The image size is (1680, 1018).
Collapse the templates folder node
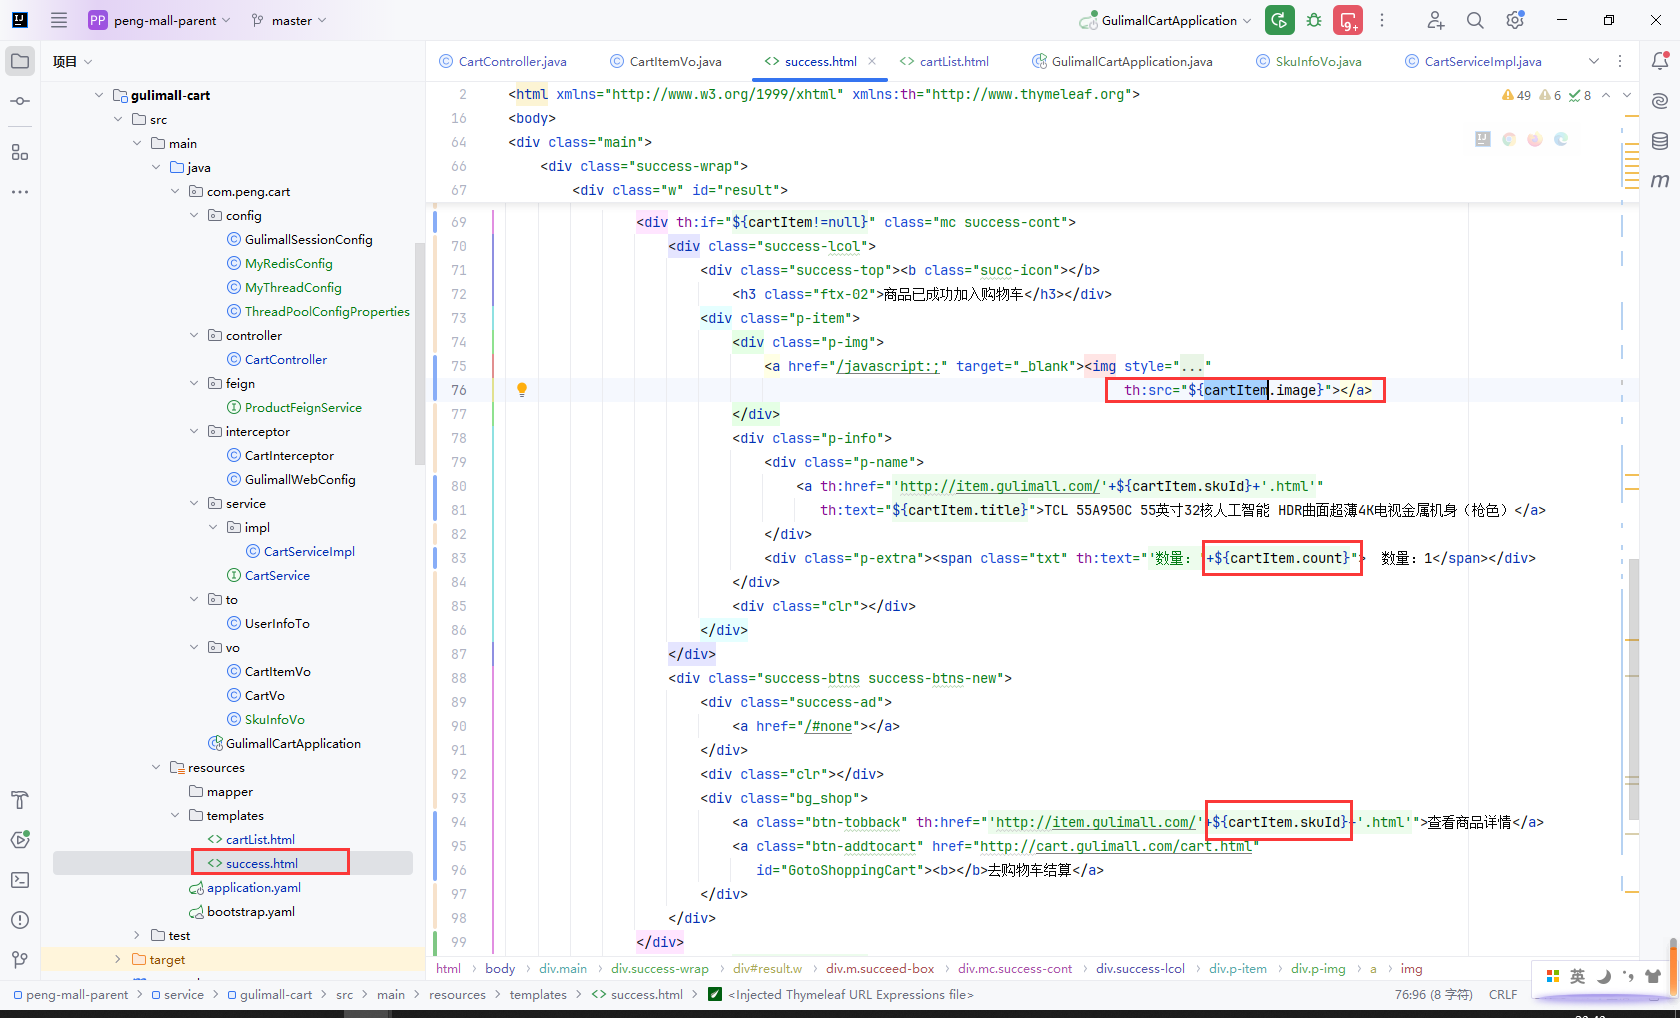[175, 815]
